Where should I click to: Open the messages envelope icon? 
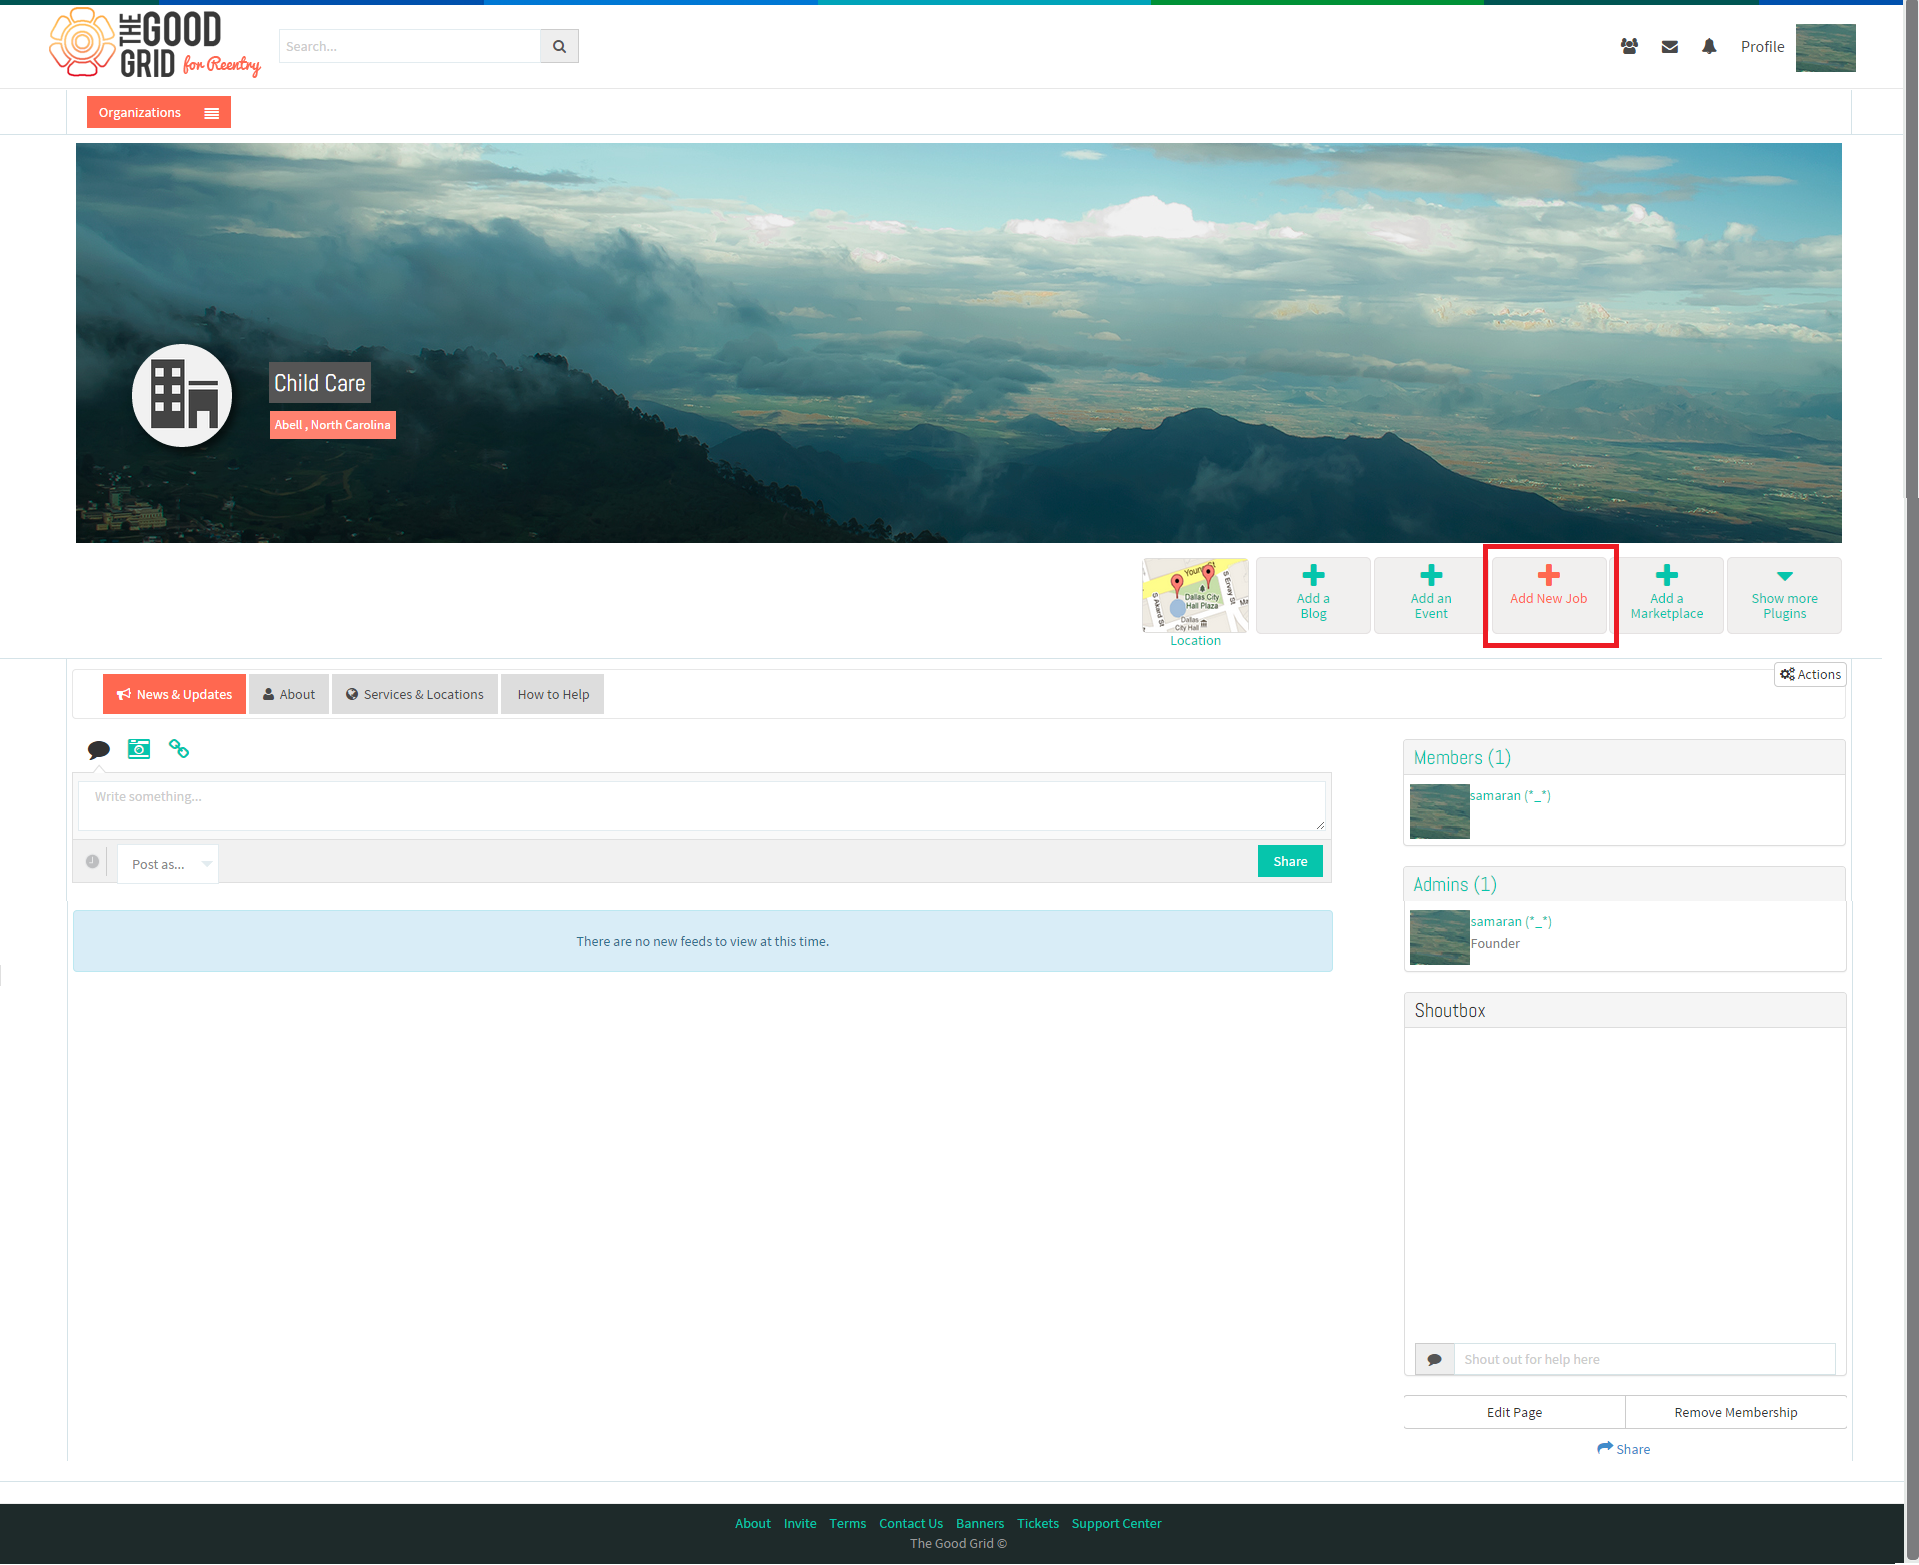click(1669, 46)
